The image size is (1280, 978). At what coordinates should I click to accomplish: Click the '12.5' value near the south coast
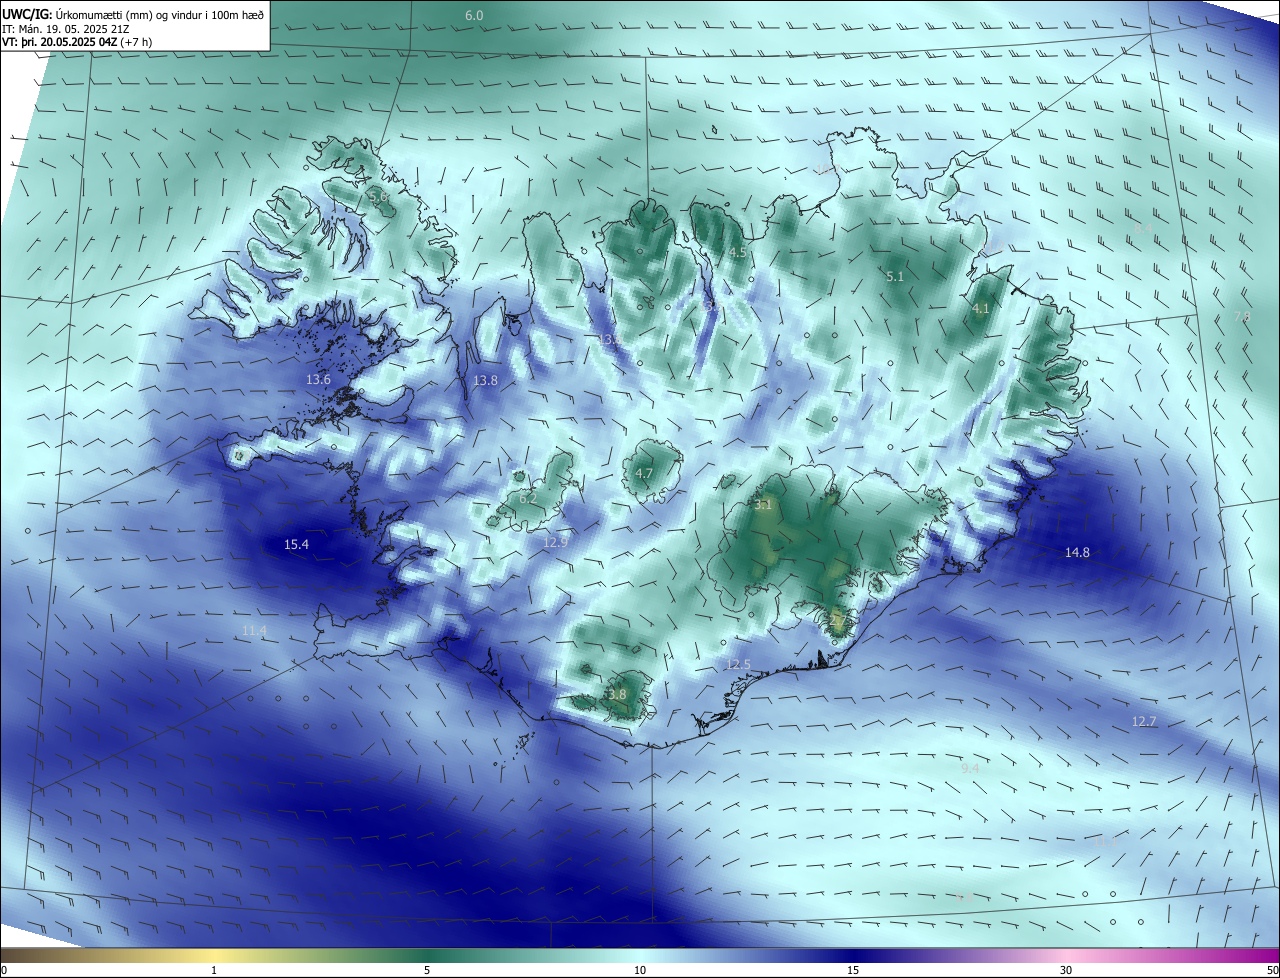738,664
